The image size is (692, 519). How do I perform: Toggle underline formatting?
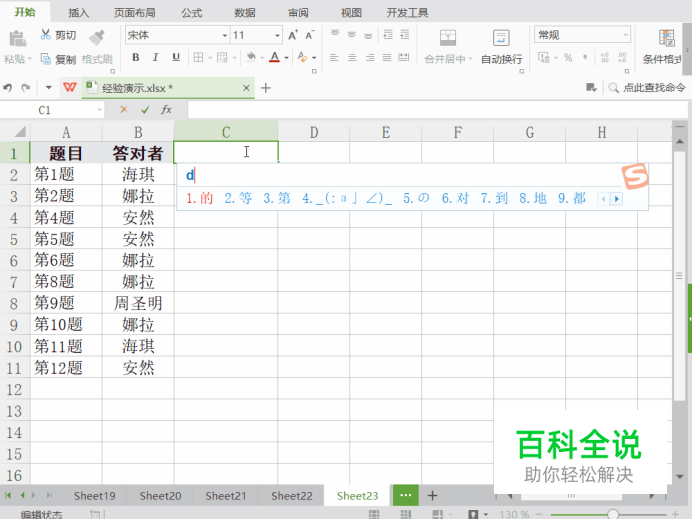[176, 57]
